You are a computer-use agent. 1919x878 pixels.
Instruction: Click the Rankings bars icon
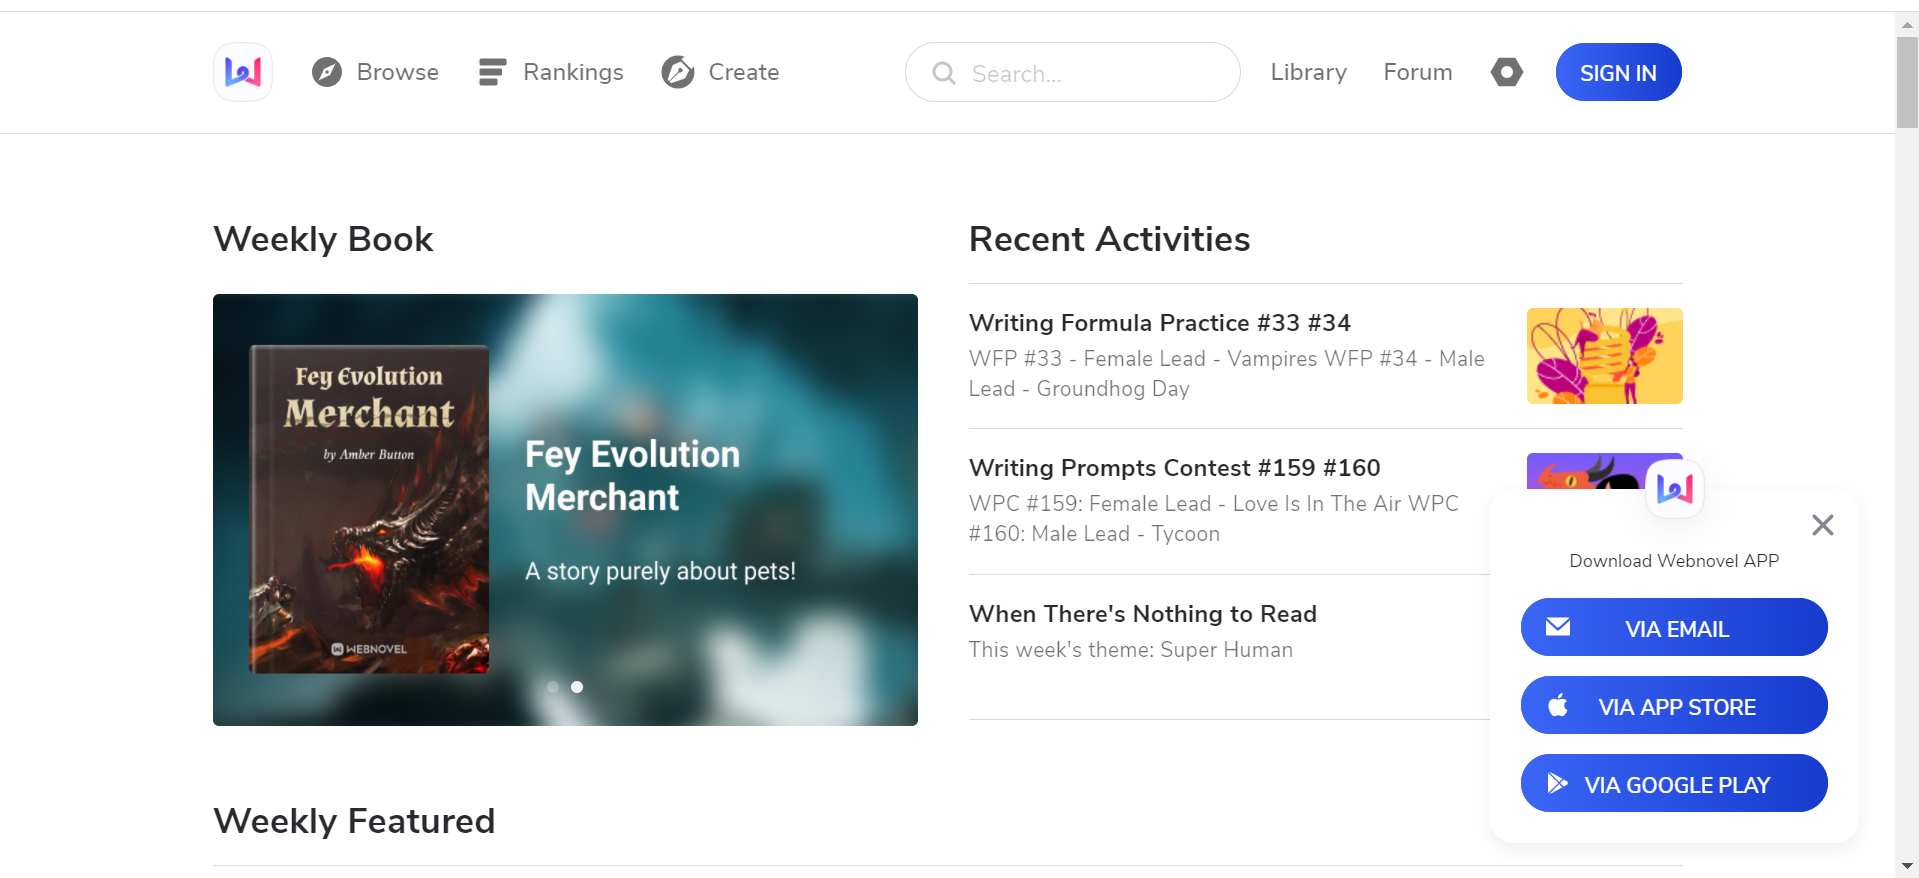(x=492, y=72)
